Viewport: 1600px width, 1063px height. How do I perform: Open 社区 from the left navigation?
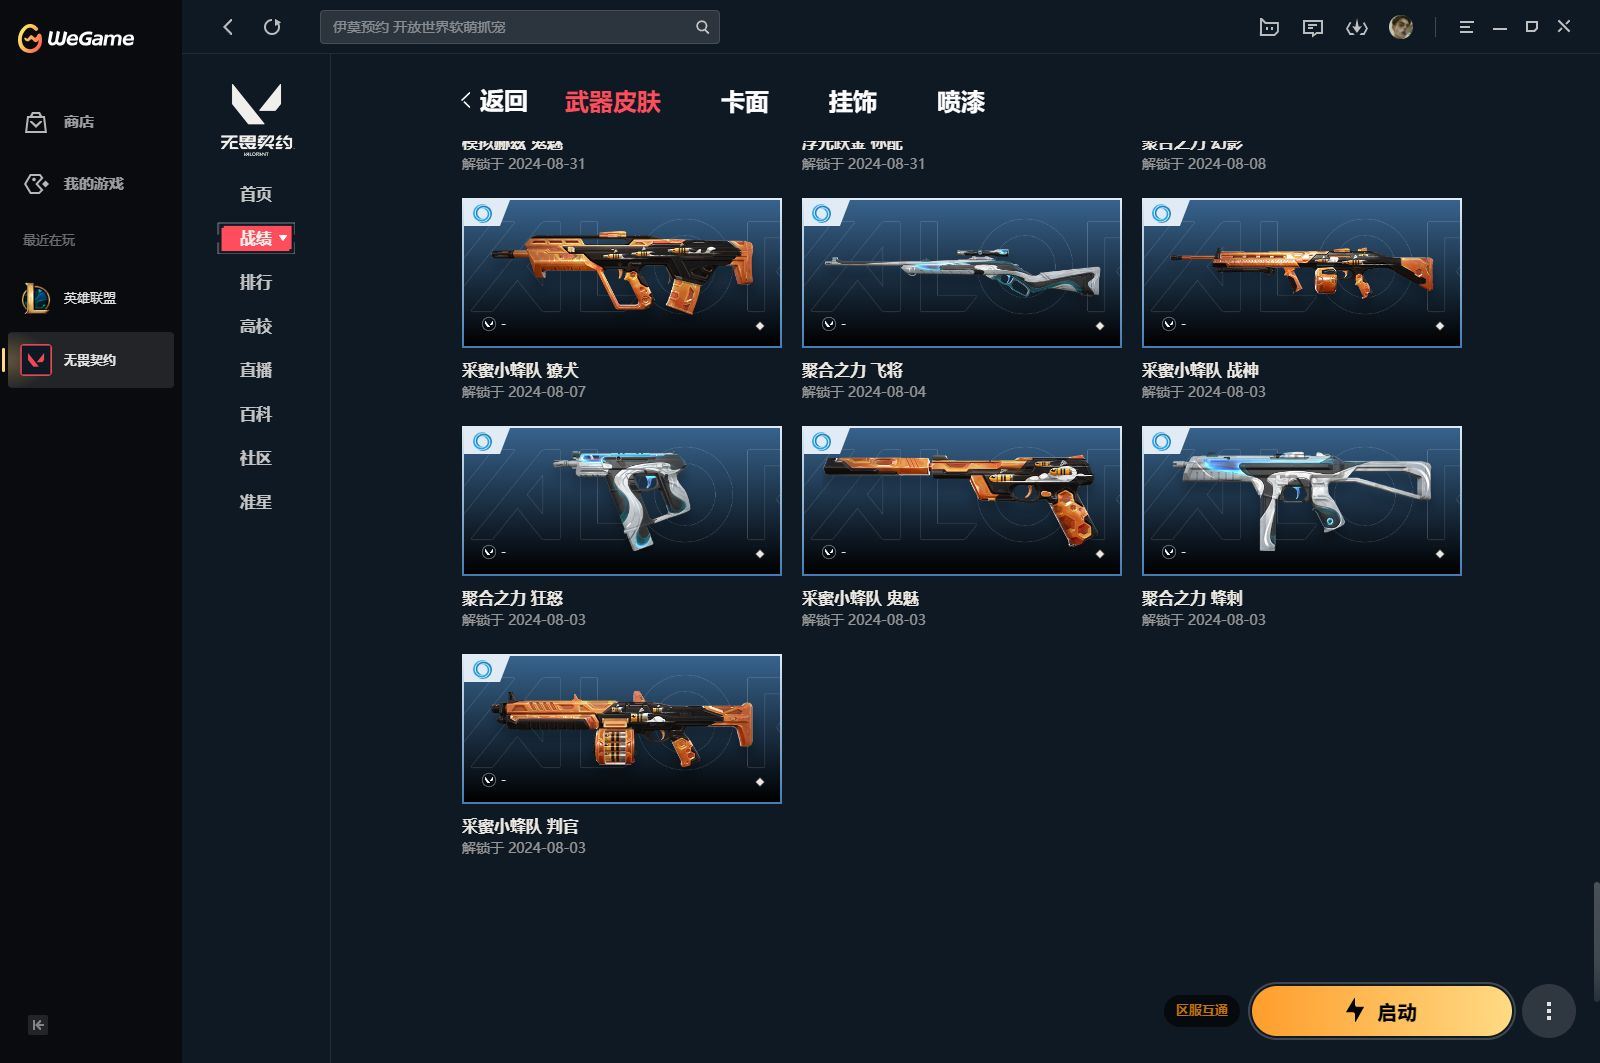256,458
